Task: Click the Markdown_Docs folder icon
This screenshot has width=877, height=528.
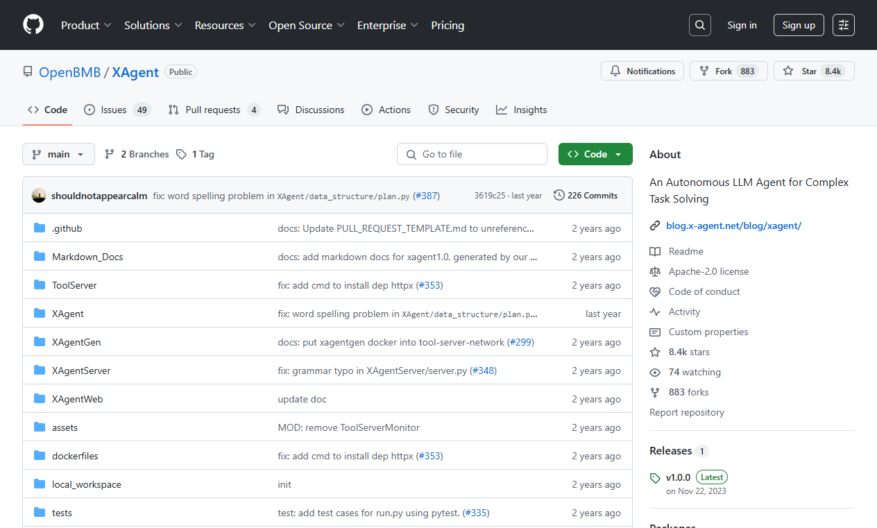Action: 39,256
